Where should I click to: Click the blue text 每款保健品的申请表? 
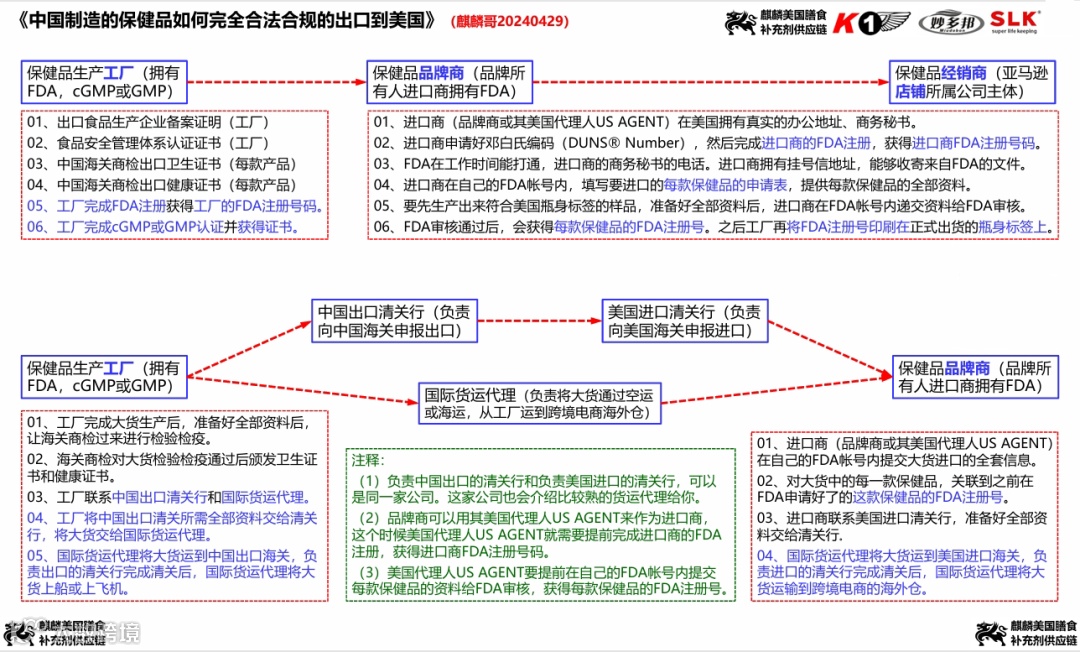pos(725,185)
